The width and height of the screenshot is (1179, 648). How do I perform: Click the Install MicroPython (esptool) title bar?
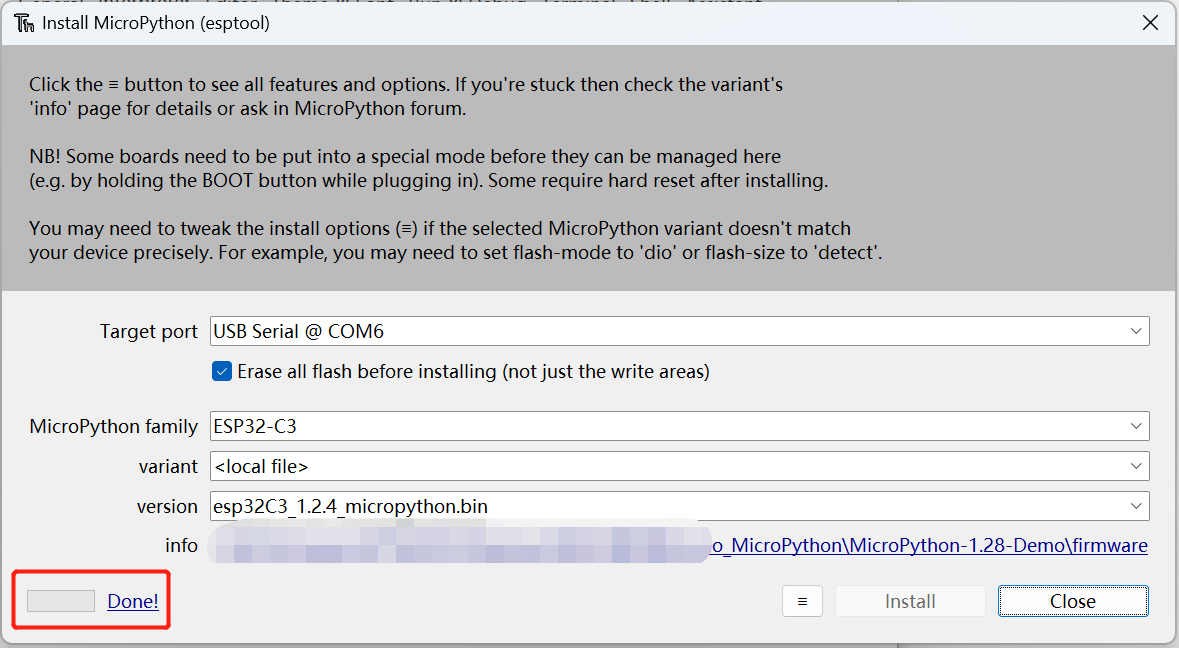[571, 23]
